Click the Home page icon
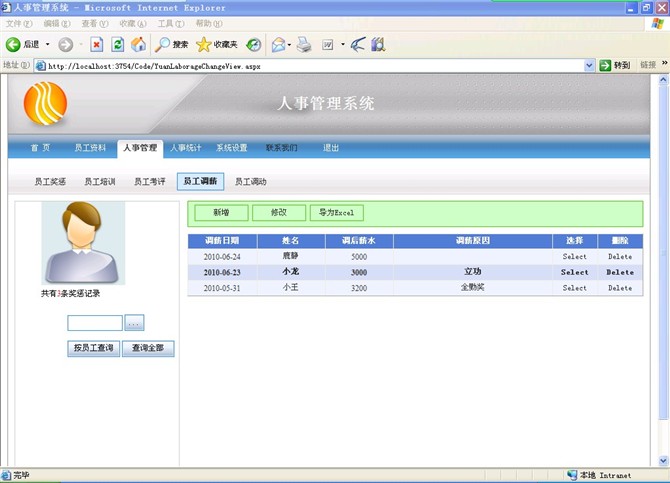Viewport: 670px width, 483px height. coord(138,44)
